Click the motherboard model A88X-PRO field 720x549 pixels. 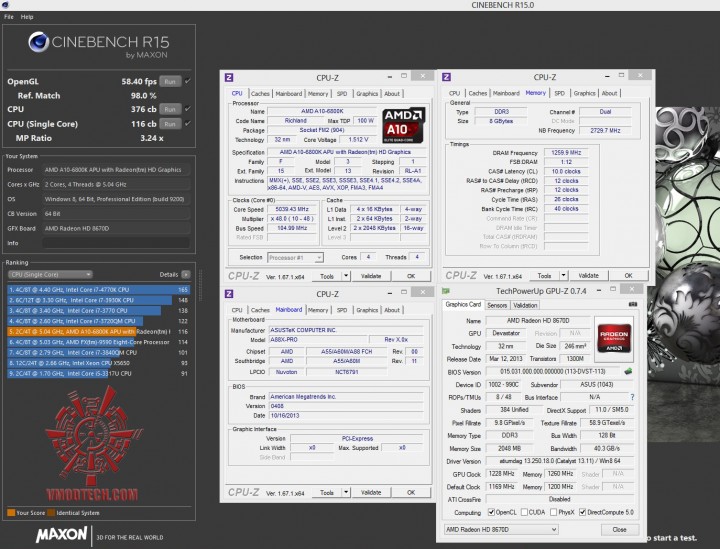[318, 340]
